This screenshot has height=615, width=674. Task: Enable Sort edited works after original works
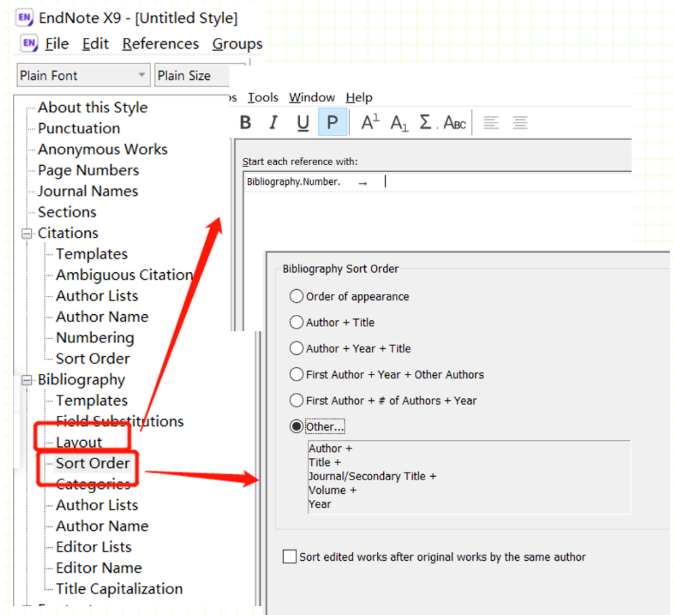[290, 556]
